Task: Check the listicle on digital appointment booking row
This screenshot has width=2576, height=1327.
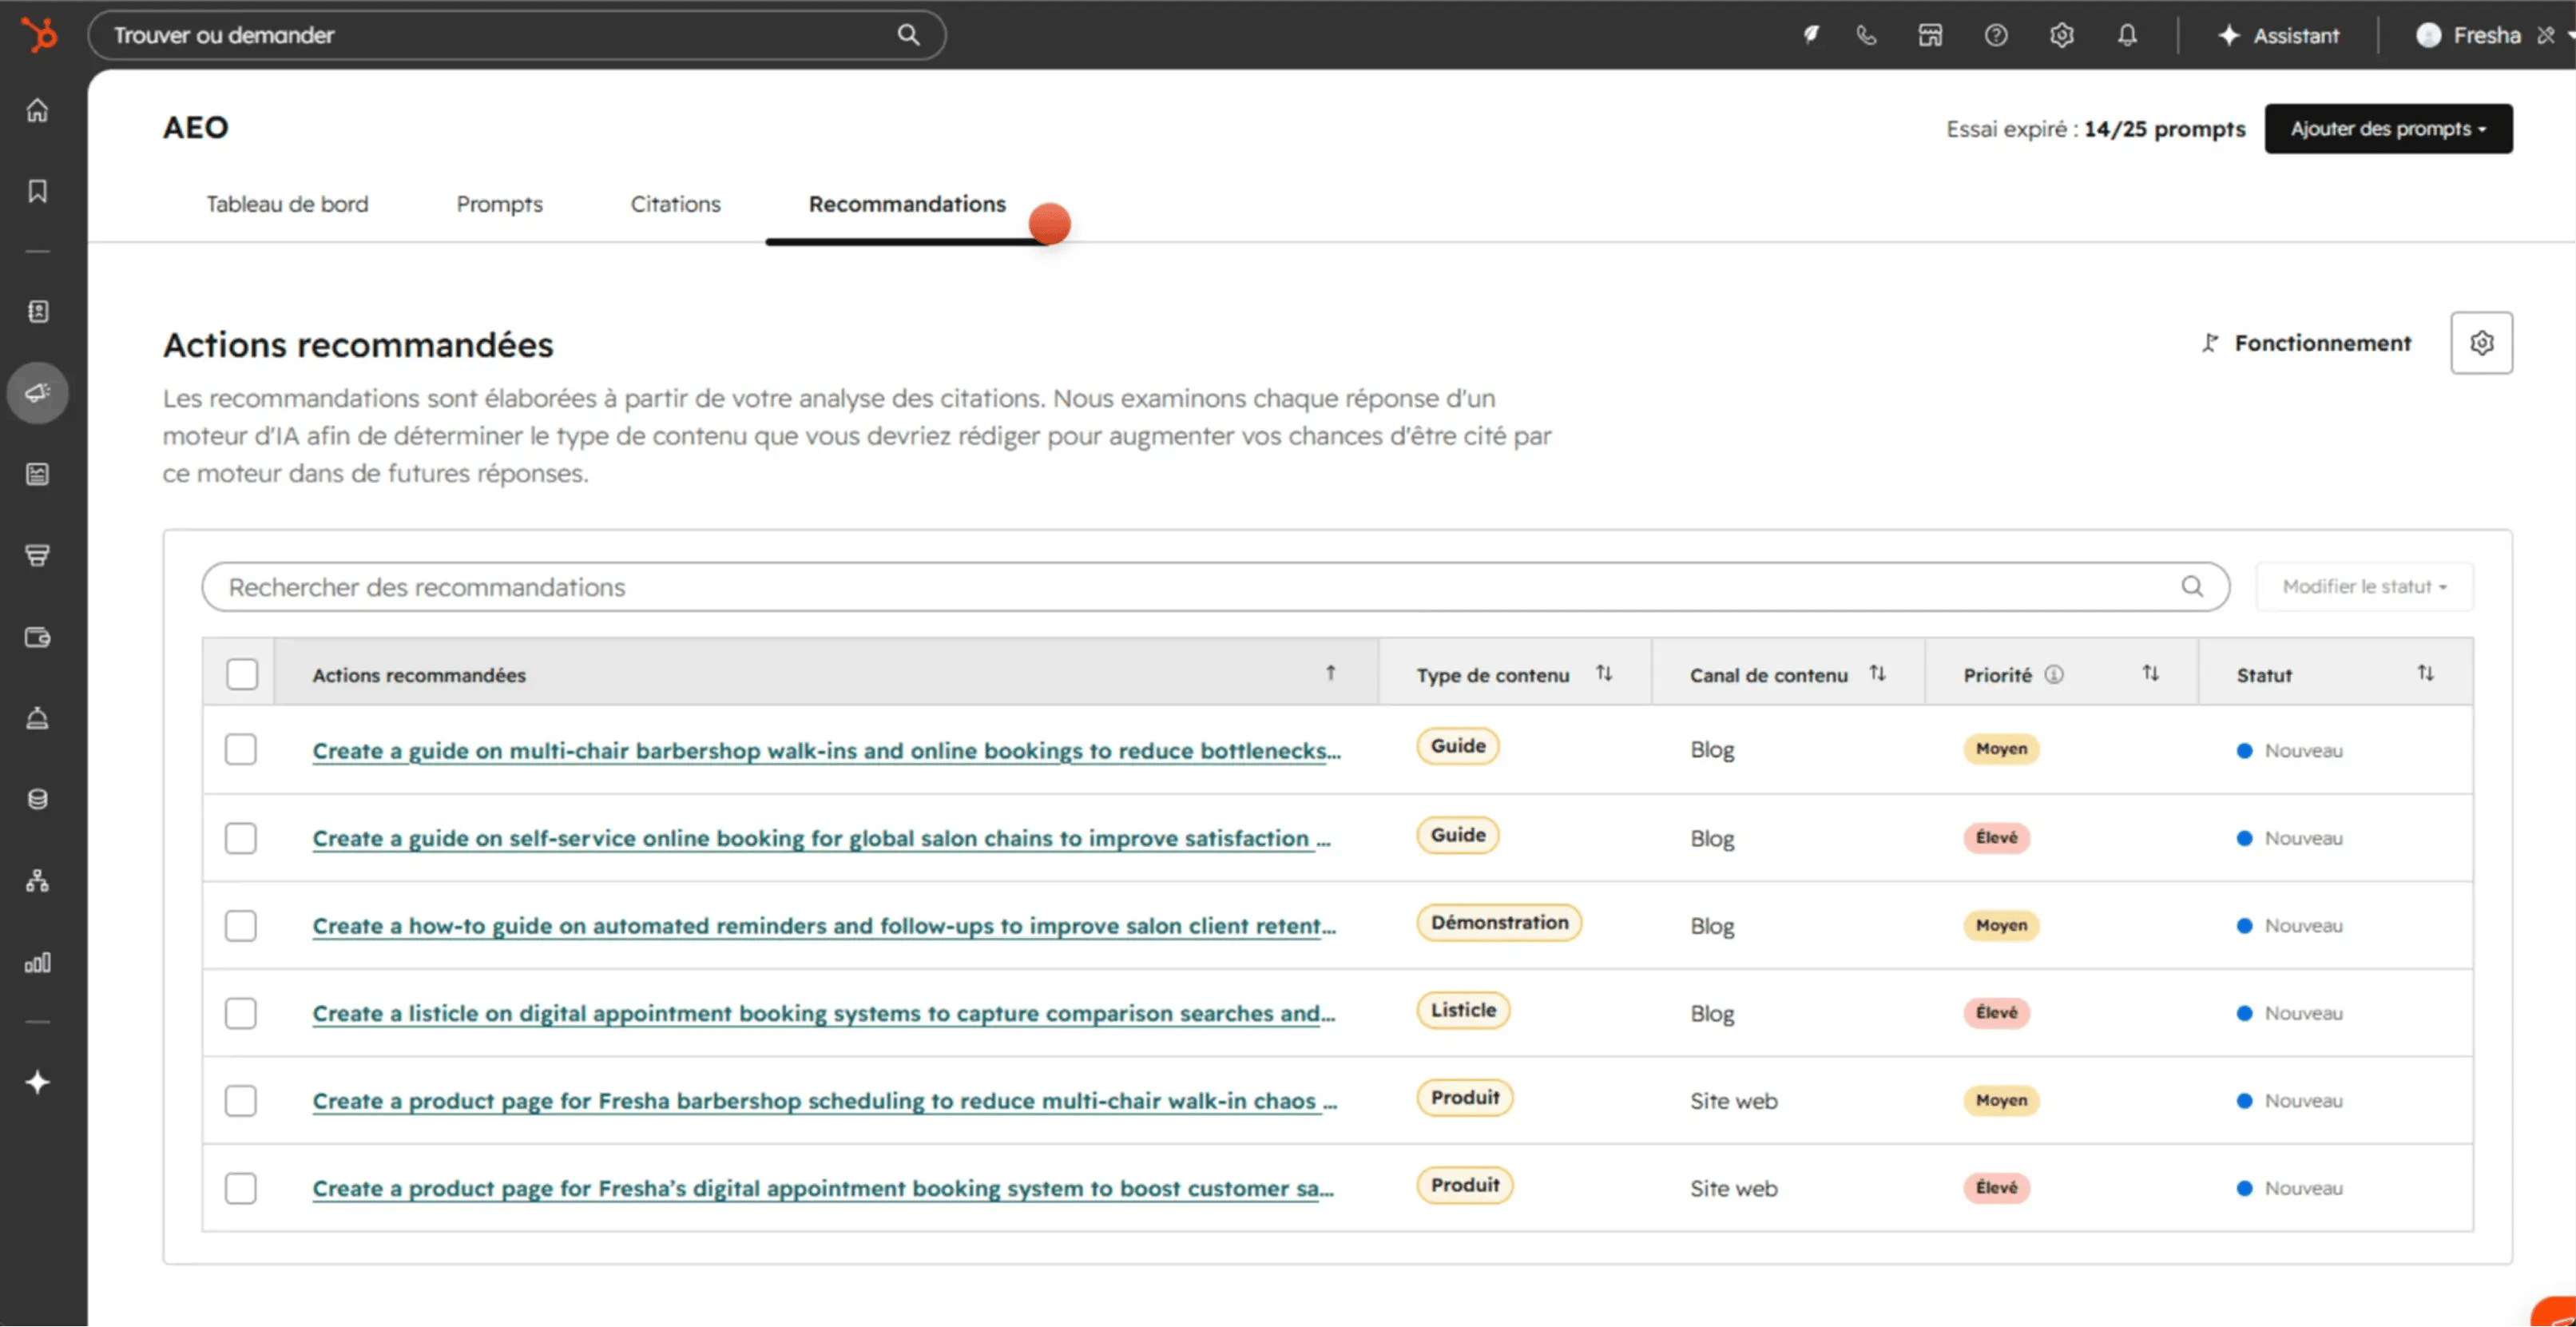Action: tap(241, 1013)
